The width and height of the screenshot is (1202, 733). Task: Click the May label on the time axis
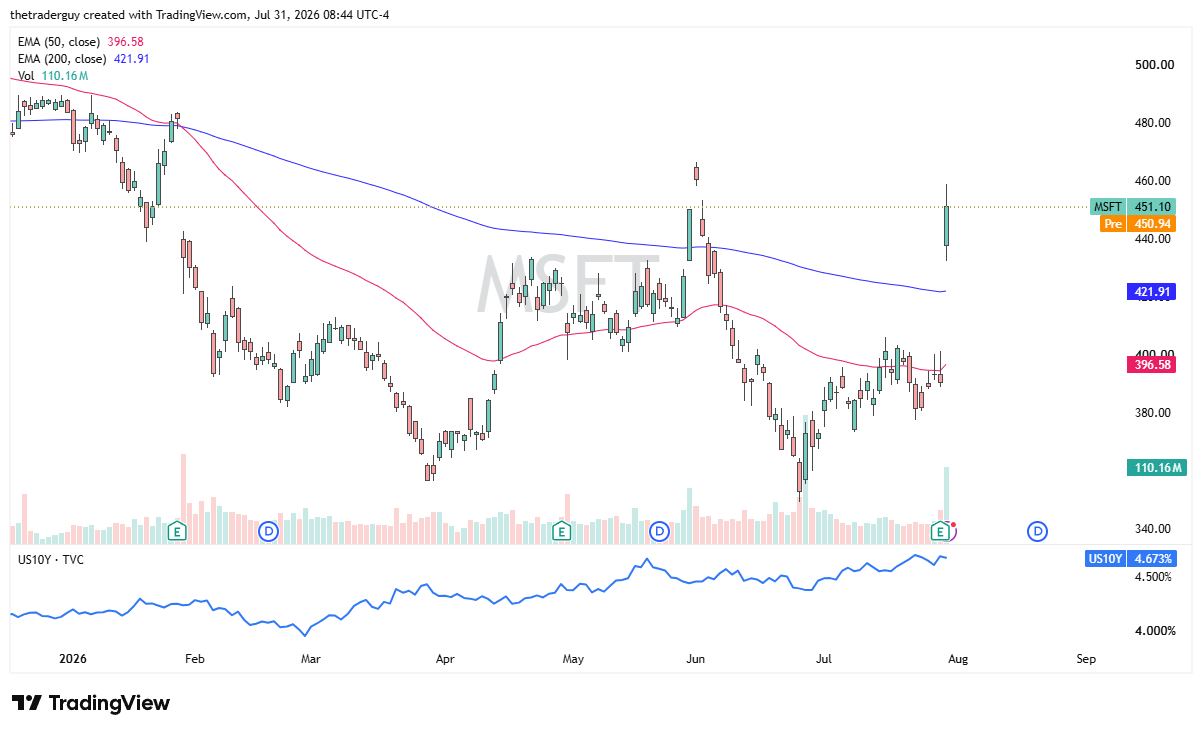coord(573,659)
